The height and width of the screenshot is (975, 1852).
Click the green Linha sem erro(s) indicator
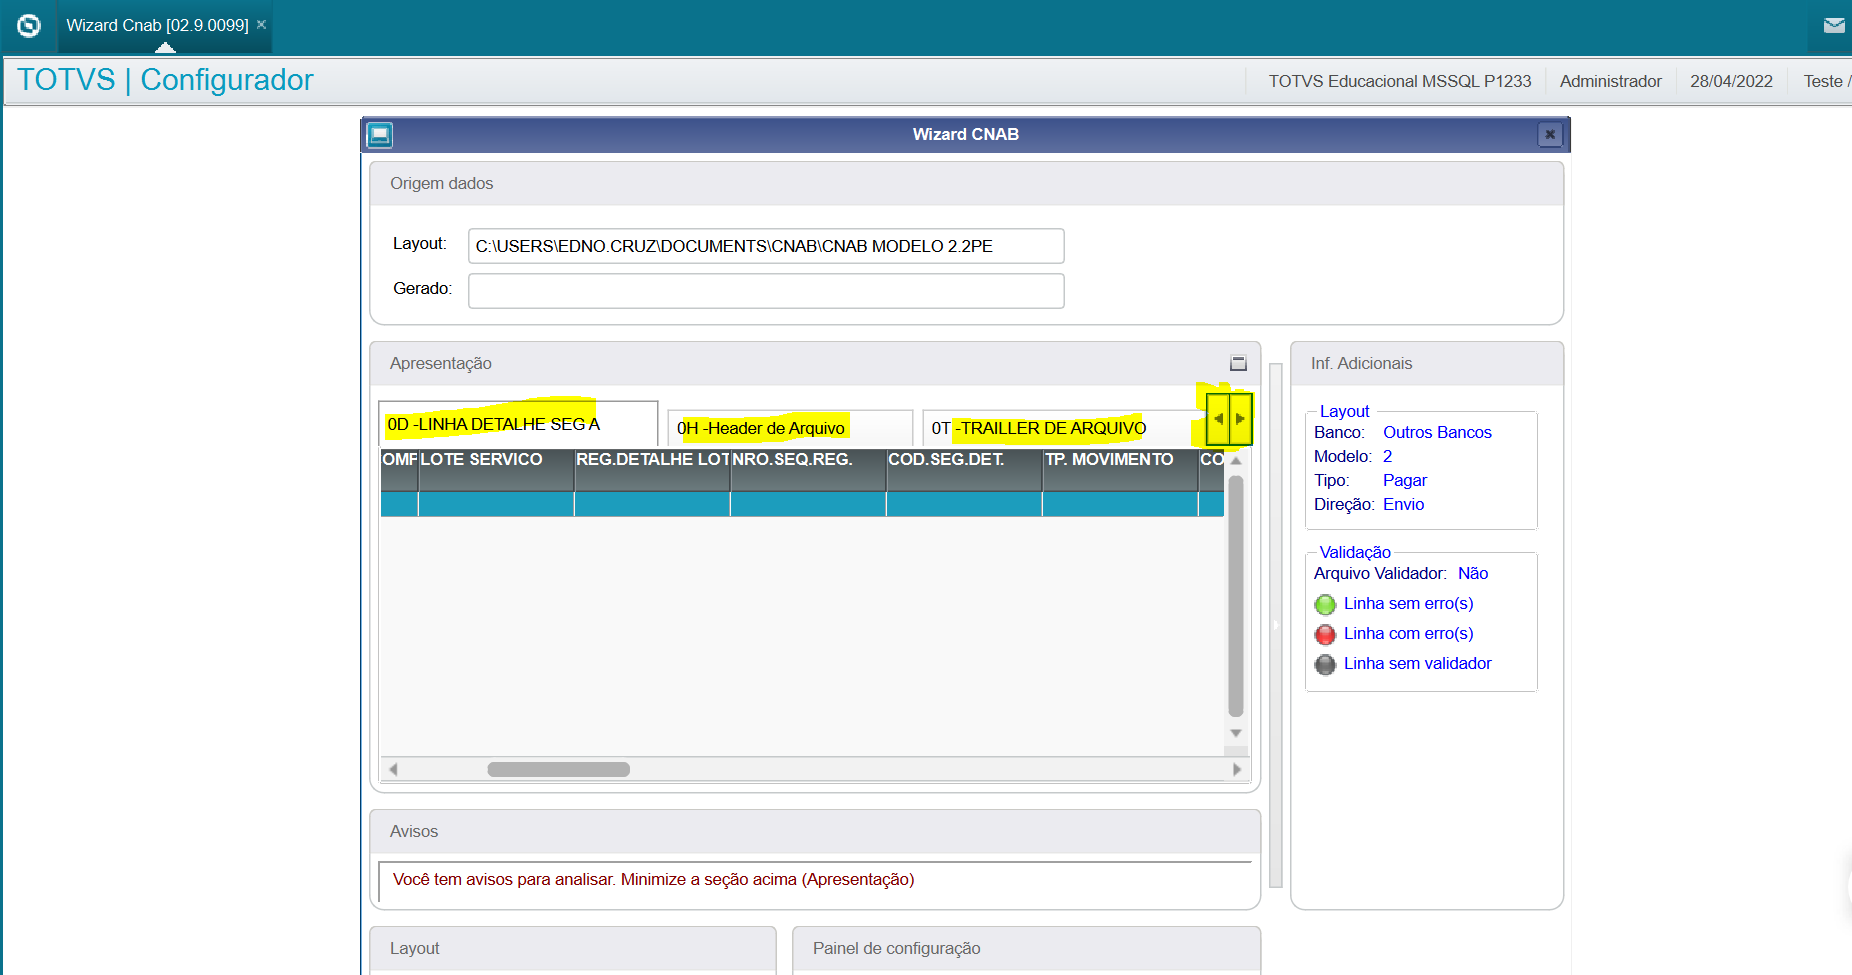1325,604
